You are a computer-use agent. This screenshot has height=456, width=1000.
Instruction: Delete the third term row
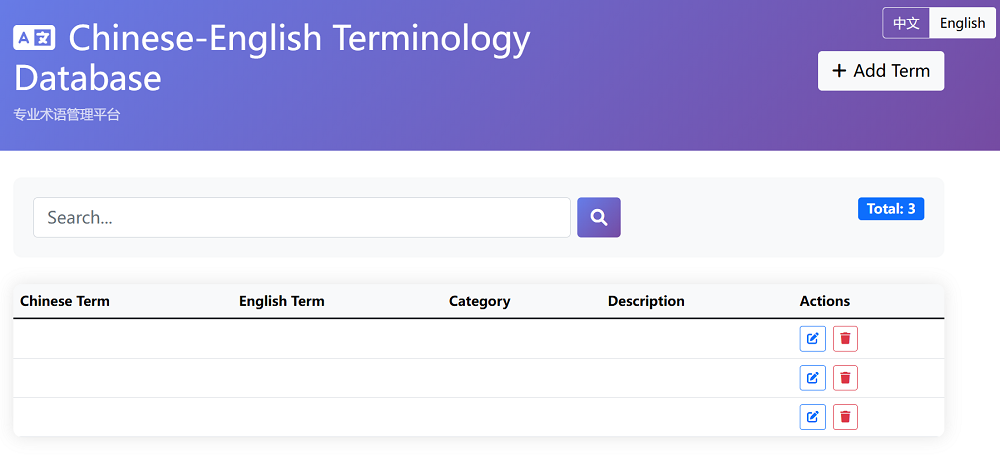(845, 417)
